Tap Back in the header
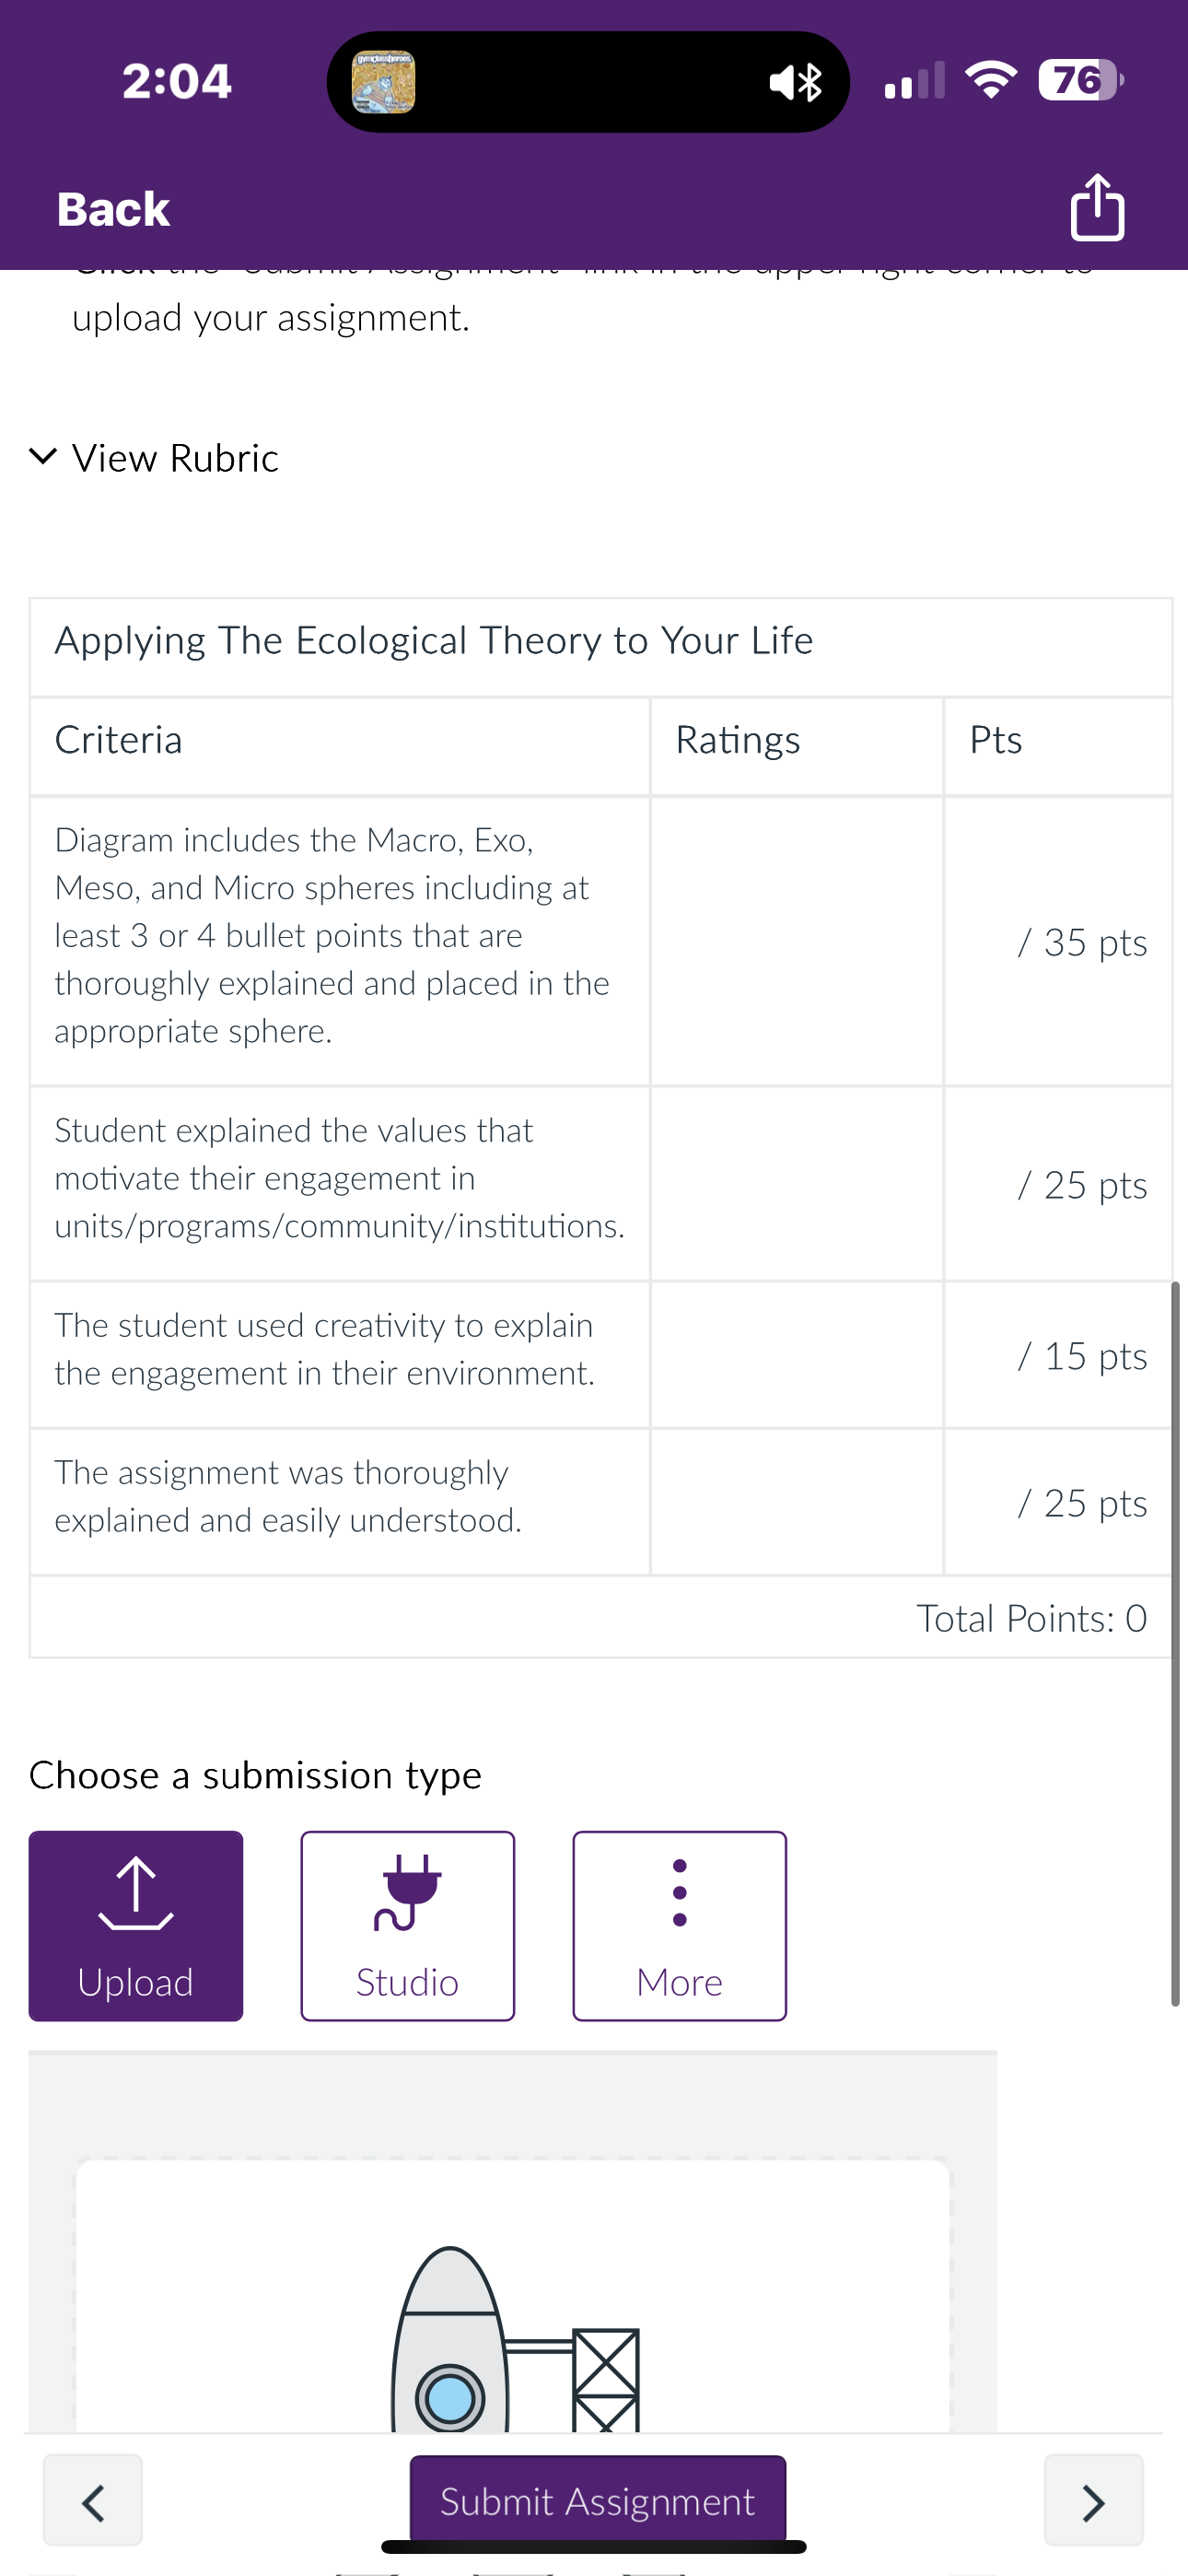This screenshot has width=1188, height=2576. coord(113,209)
